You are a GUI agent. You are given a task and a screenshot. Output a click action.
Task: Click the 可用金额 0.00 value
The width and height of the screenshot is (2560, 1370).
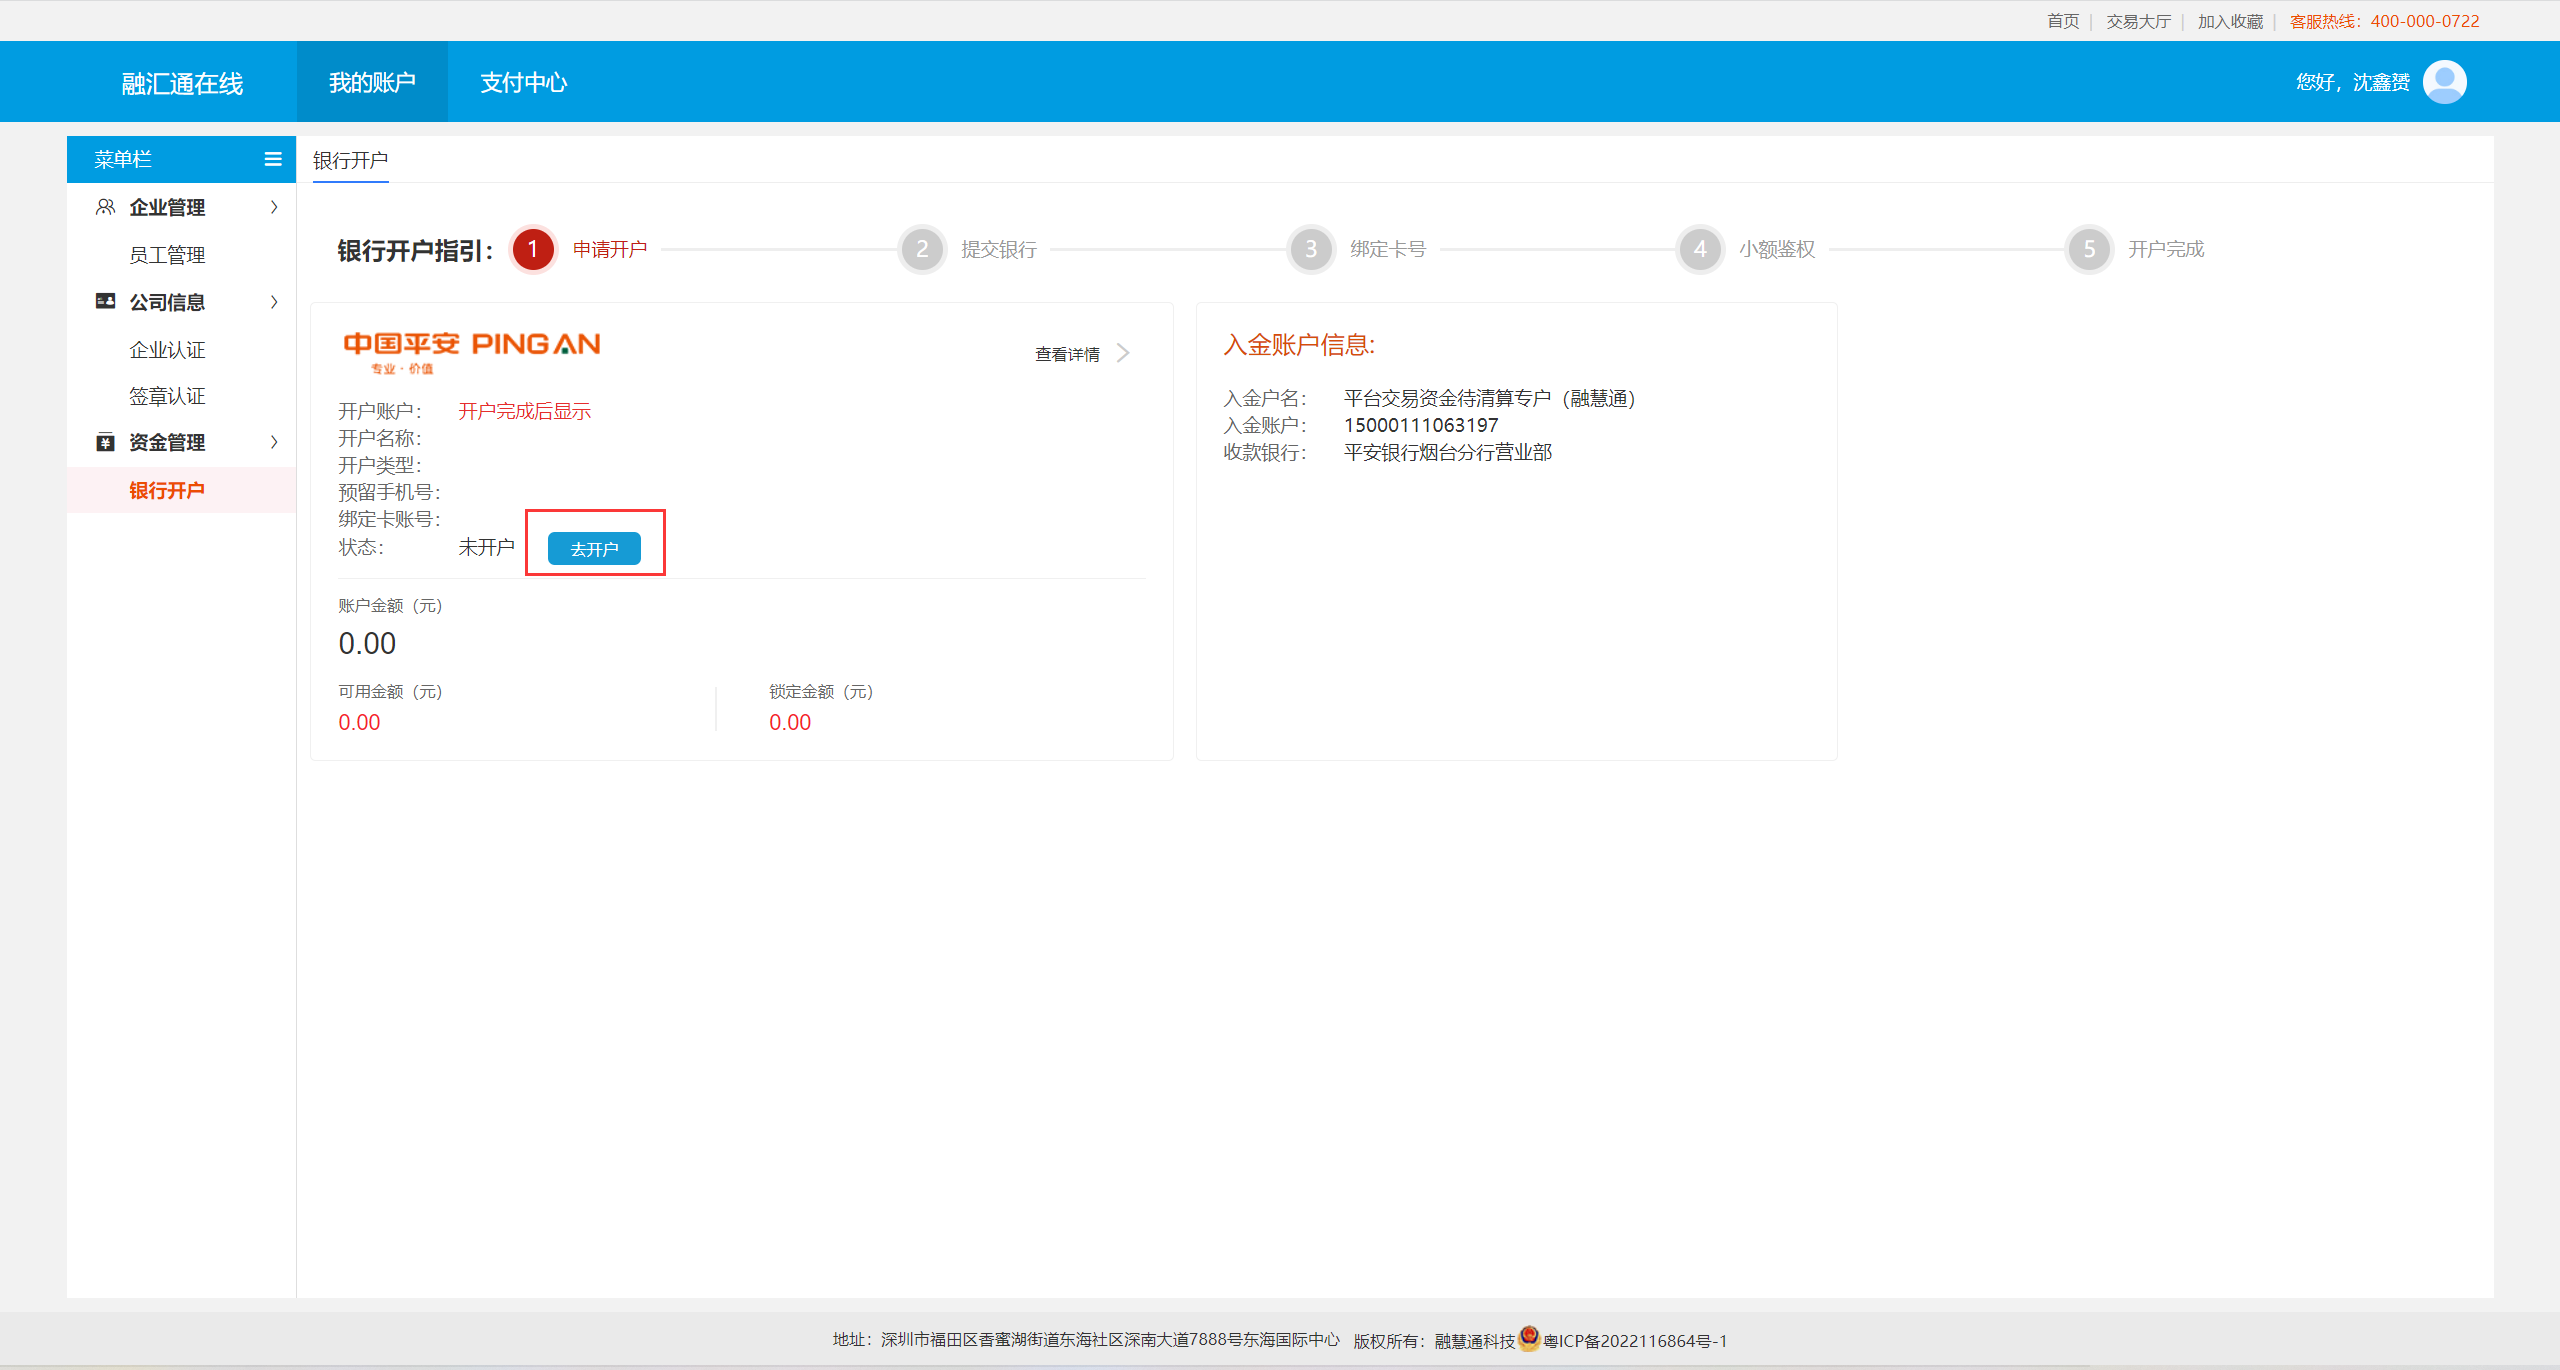(359, 722)
